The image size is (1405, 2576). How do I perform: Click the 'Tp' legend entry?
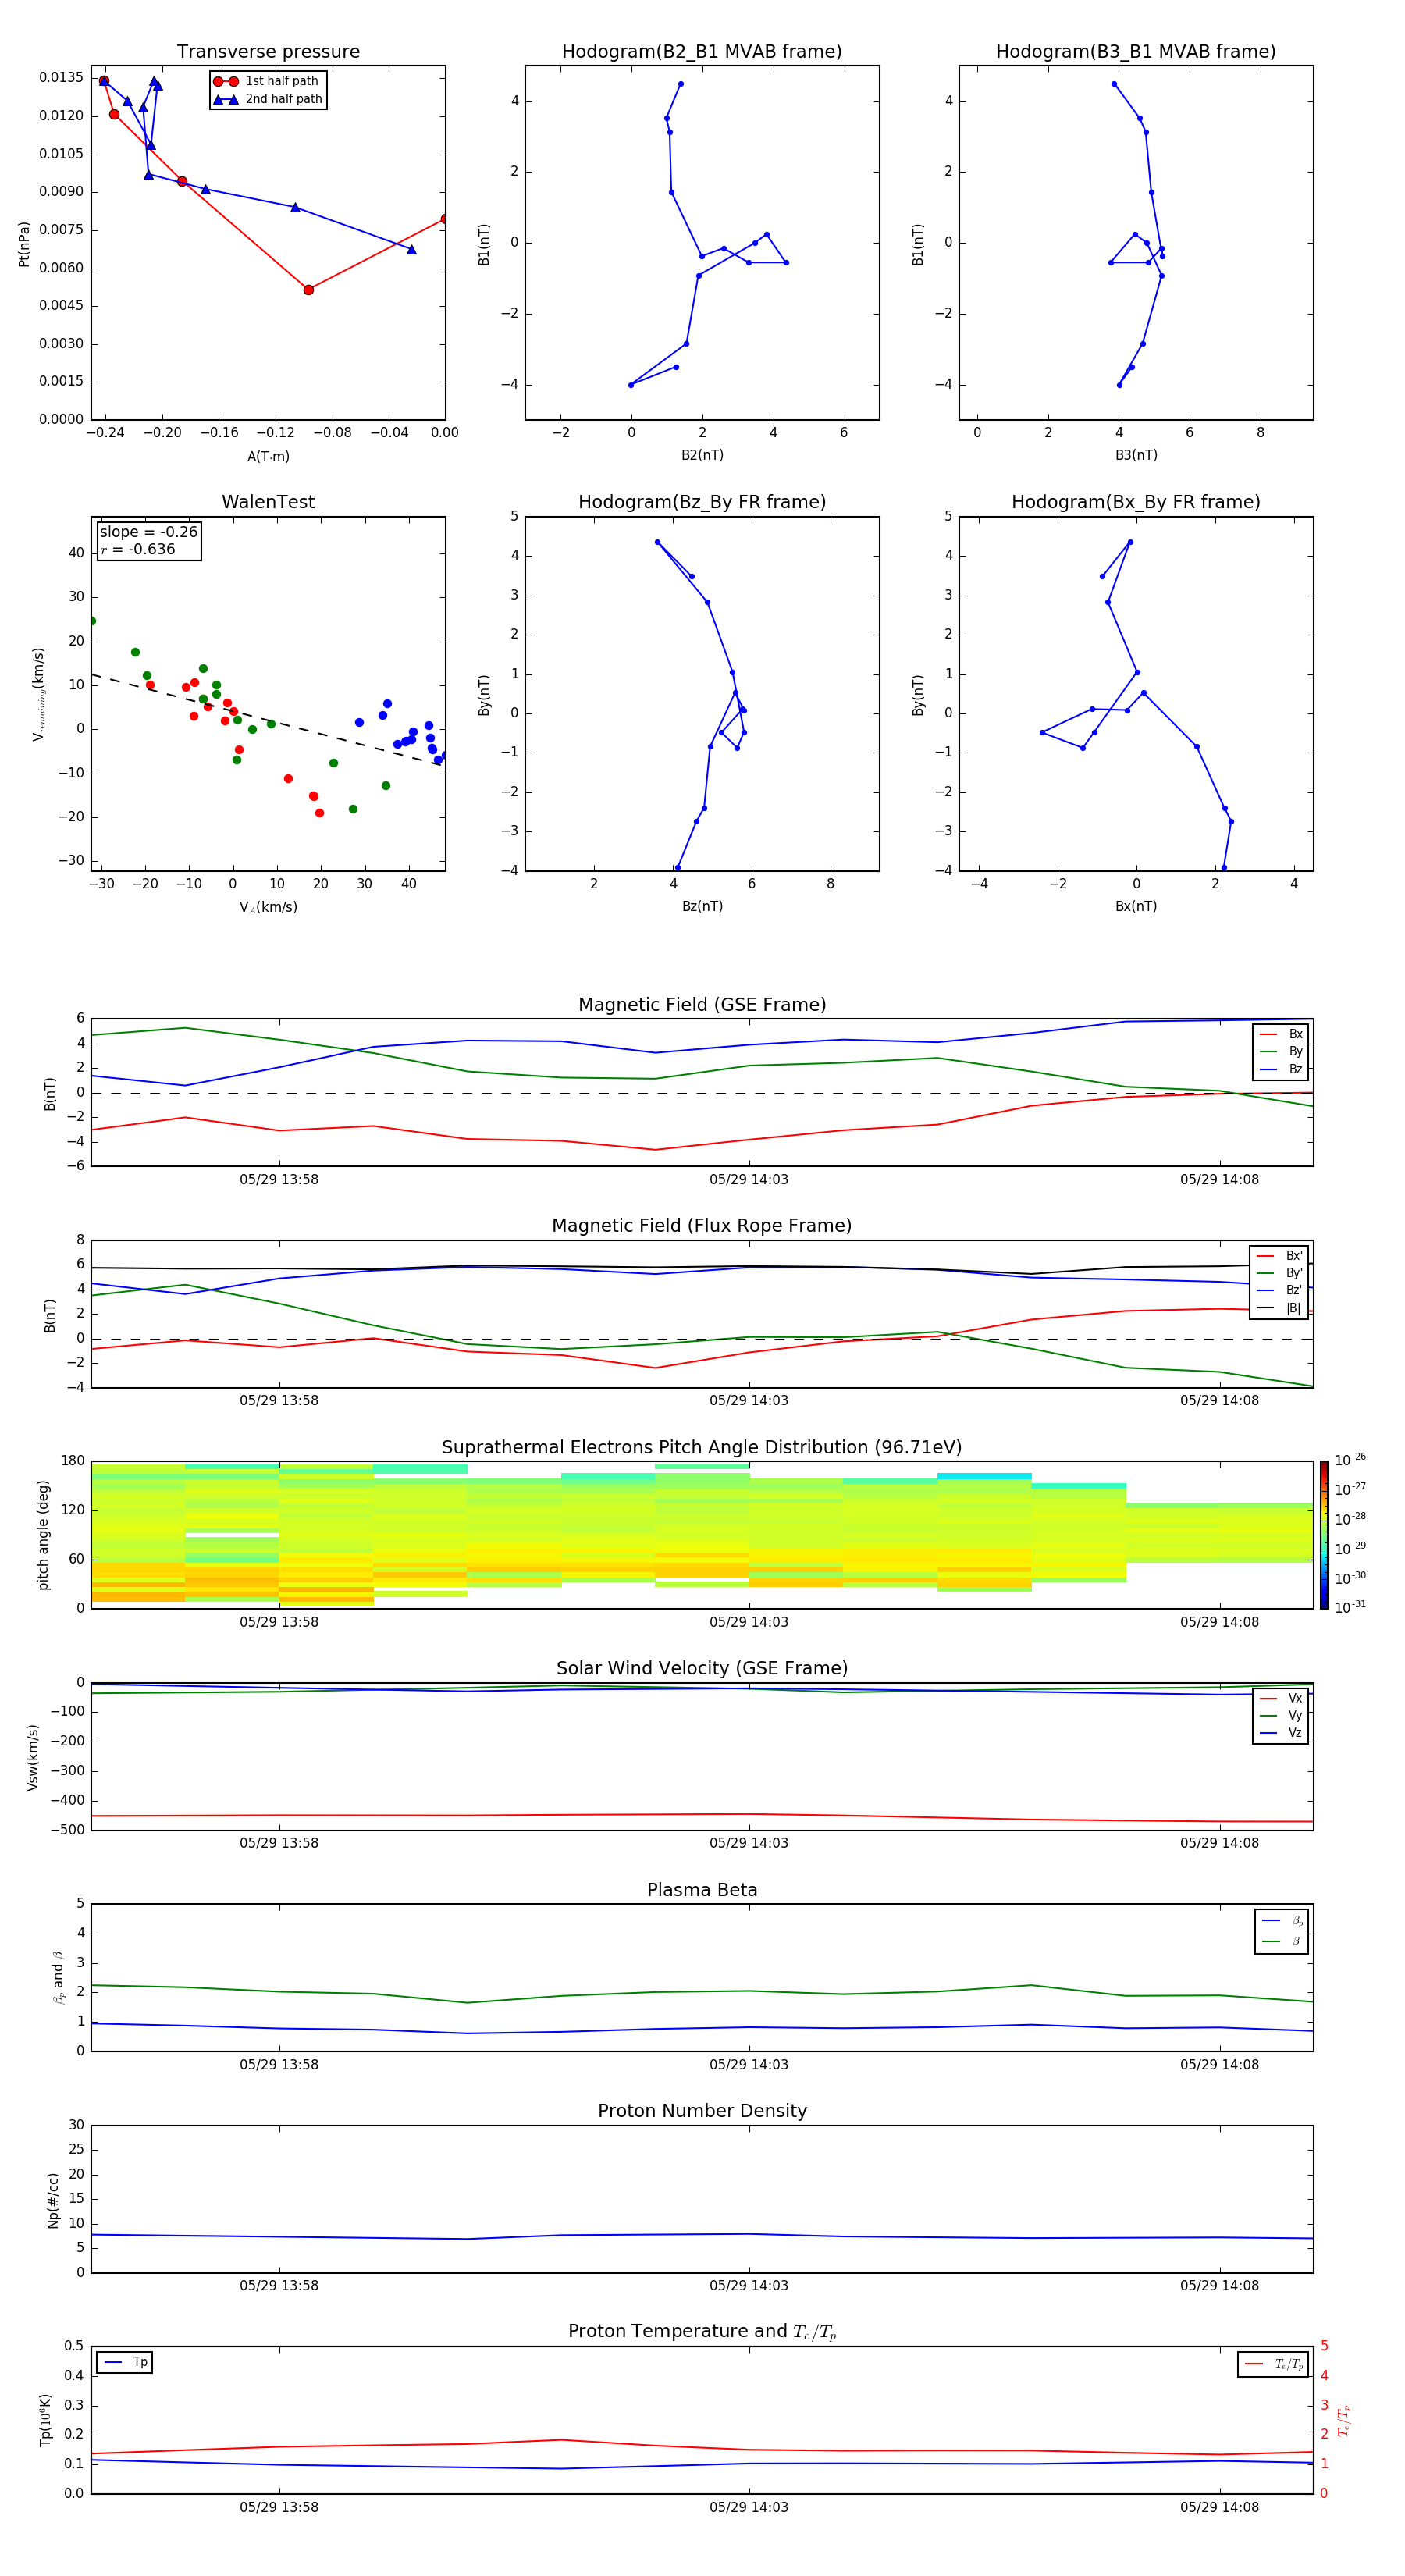click(125, 2362)
